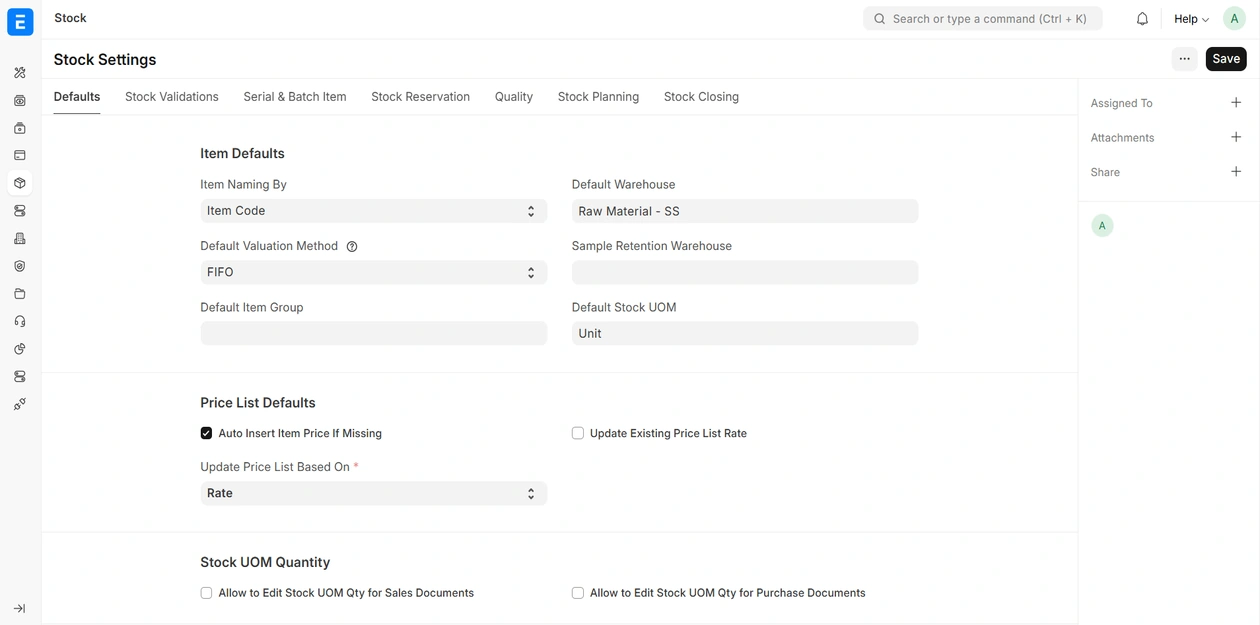This screenshot has height=625, width=1260.
Task: Switch to the Stock Validations tab
Action: point(171,97)
